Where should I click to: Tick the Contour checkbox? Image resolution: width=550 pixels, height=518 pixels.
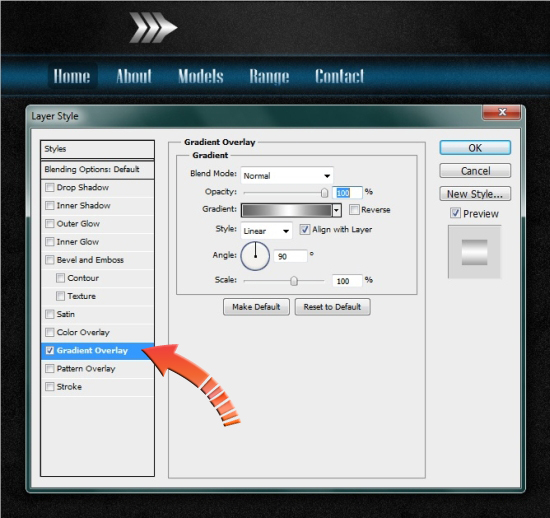tap(60, 278)
